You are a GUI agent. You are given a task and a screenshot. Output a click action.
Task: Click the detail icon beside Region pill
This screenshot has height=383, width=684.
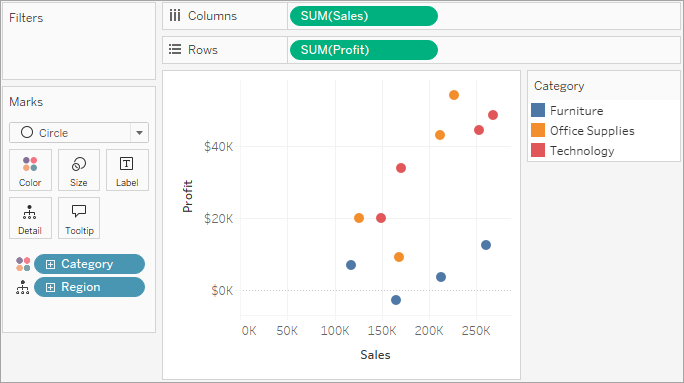(23, 287)
